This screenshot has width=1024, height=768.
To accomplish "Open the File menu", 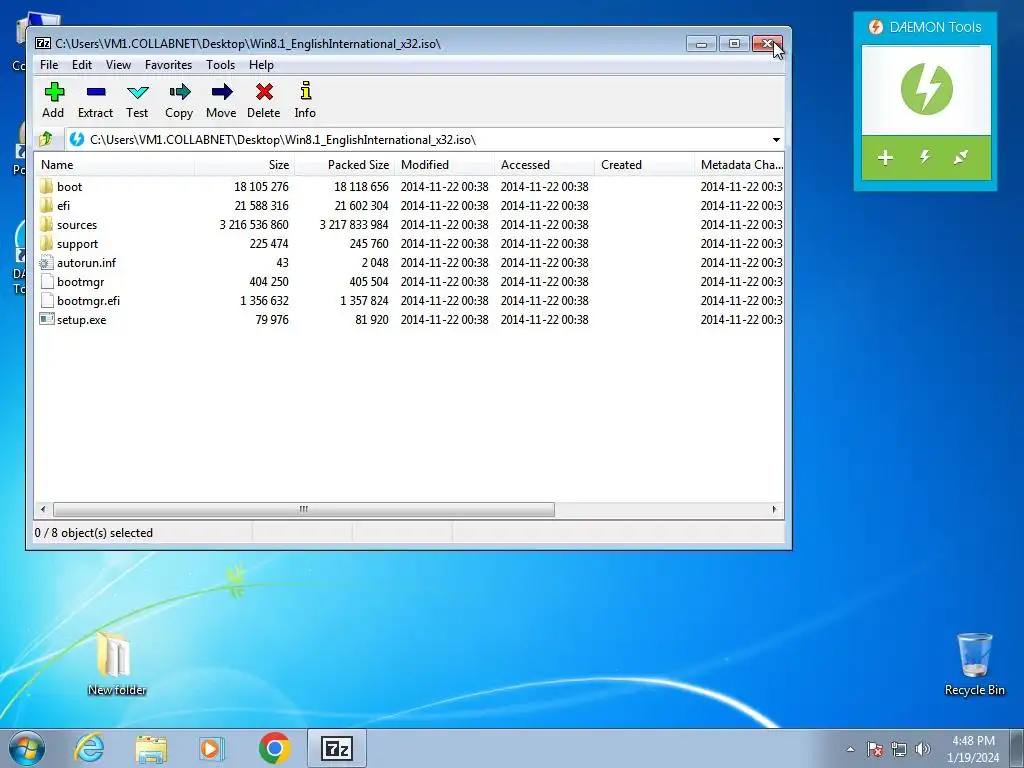I will [49, 65].
